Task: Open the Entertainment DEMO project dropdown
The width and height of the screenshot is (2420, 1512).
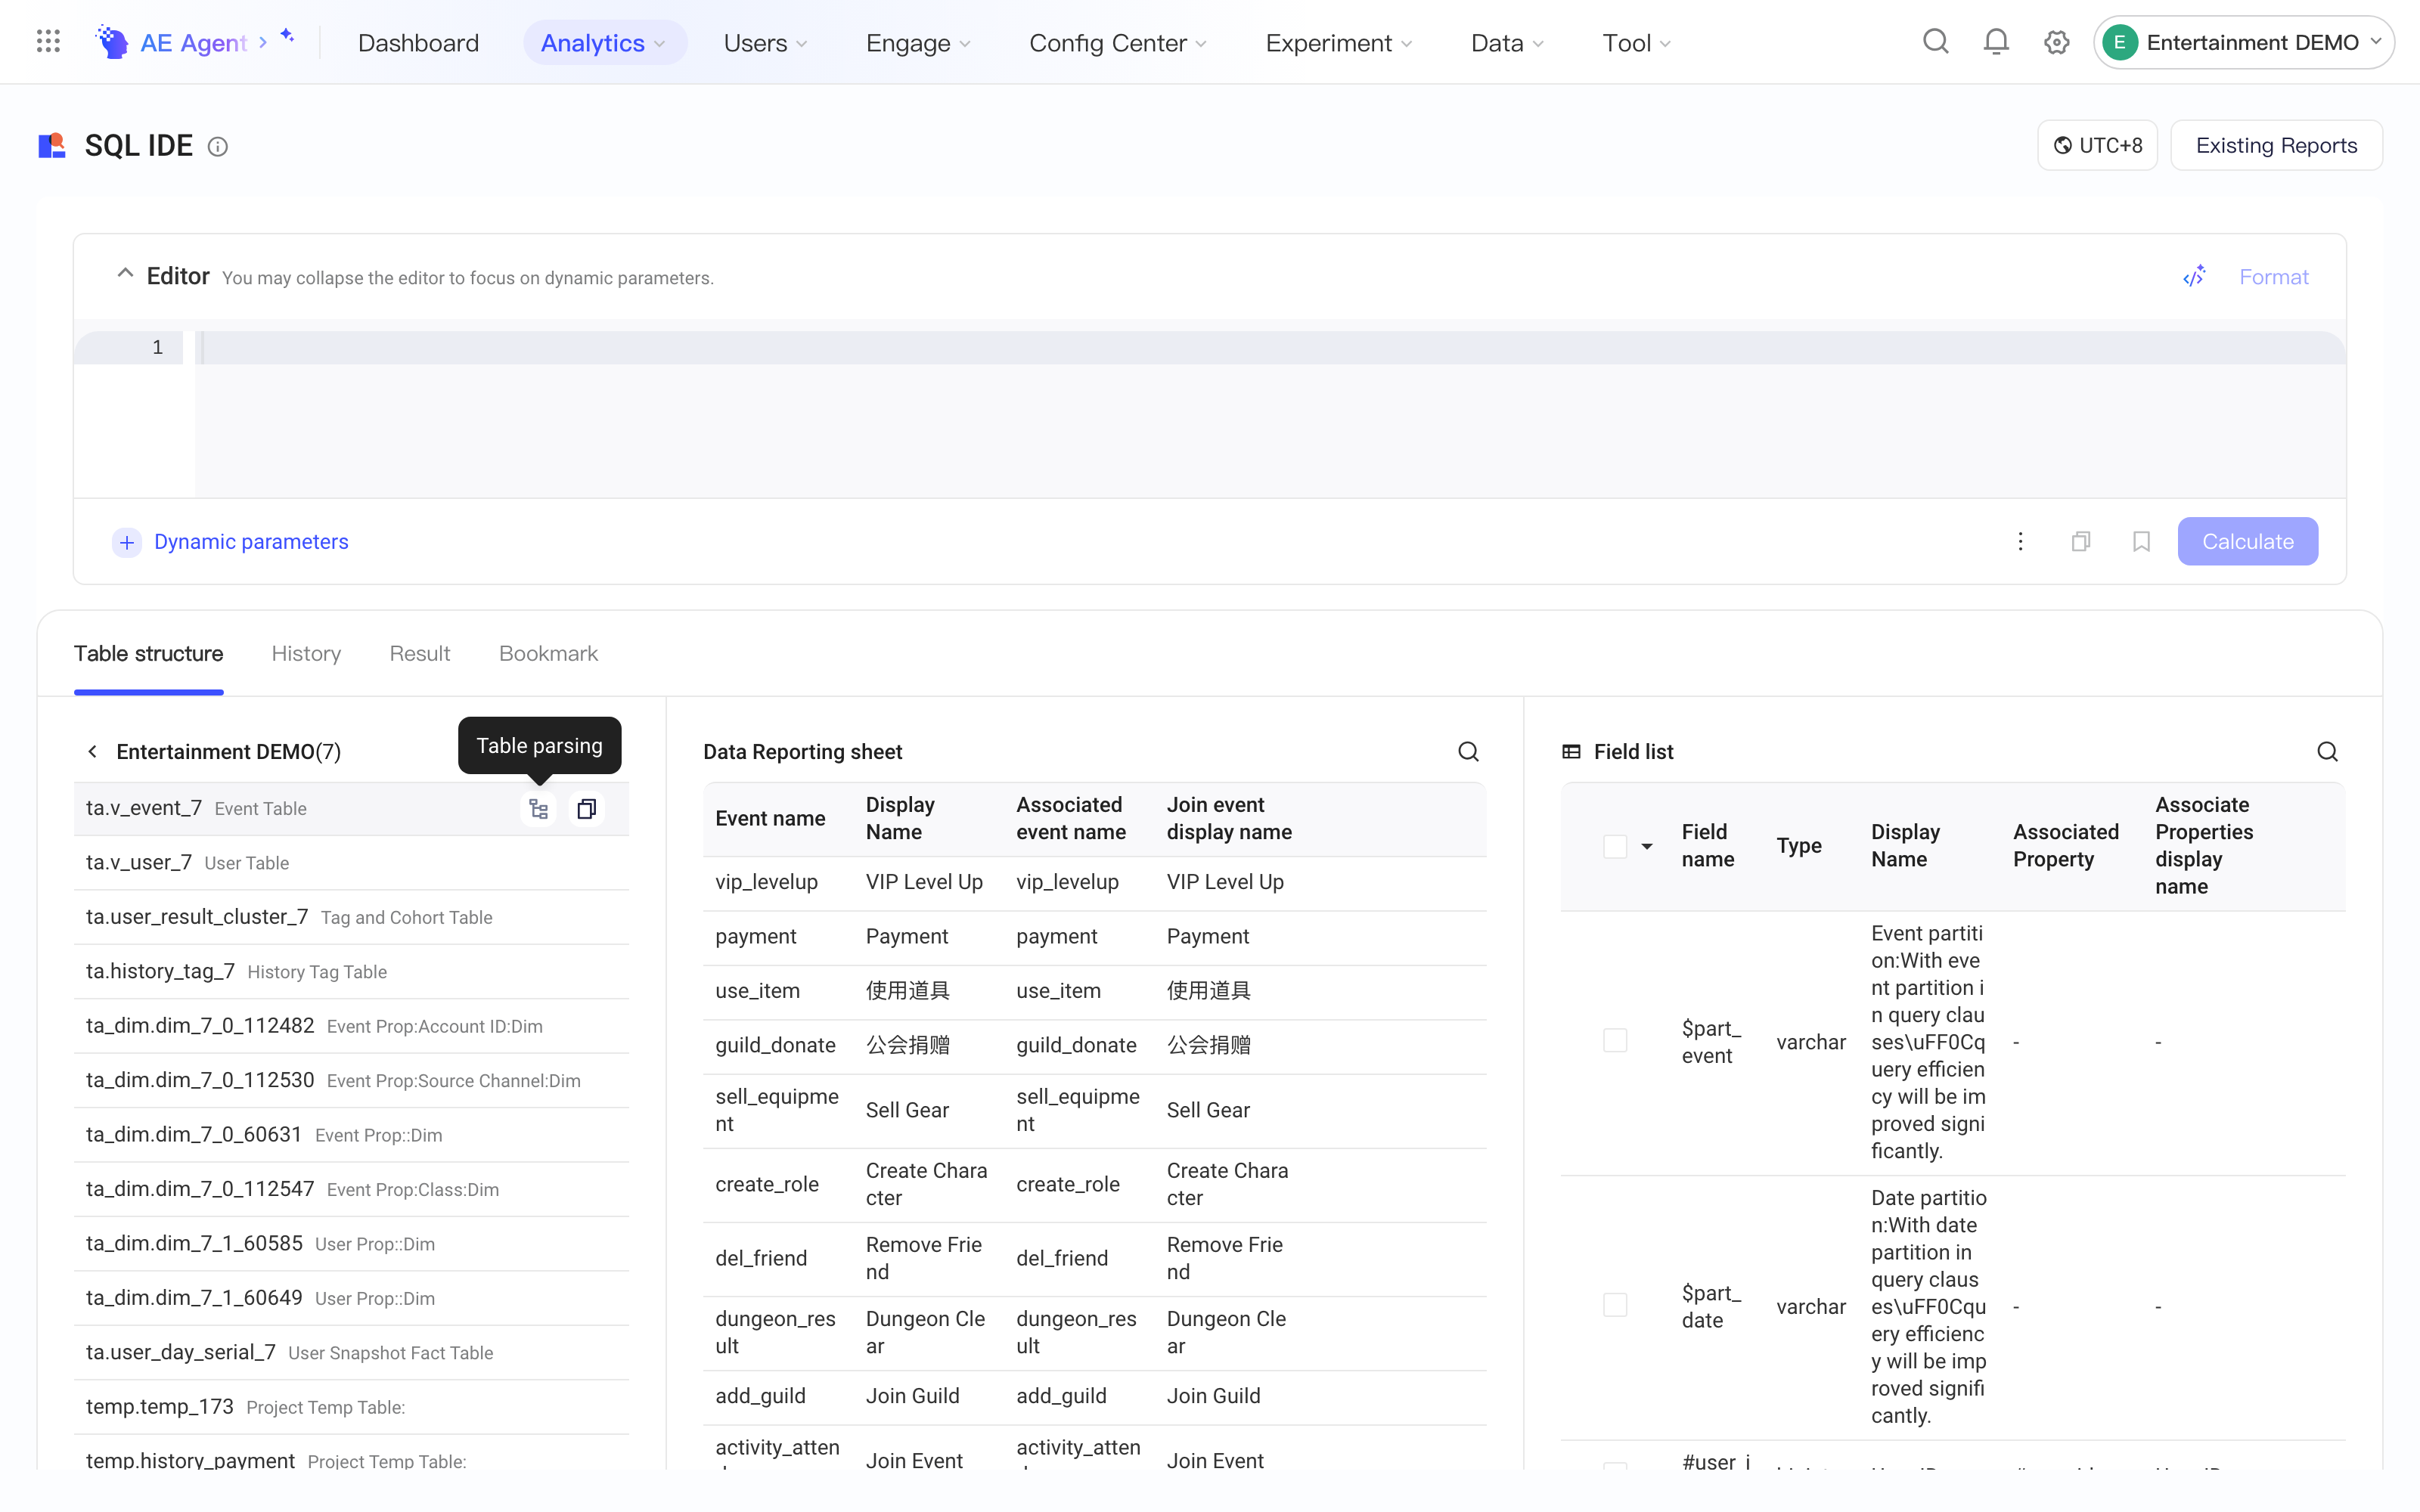Action: tap(2243, 42)
